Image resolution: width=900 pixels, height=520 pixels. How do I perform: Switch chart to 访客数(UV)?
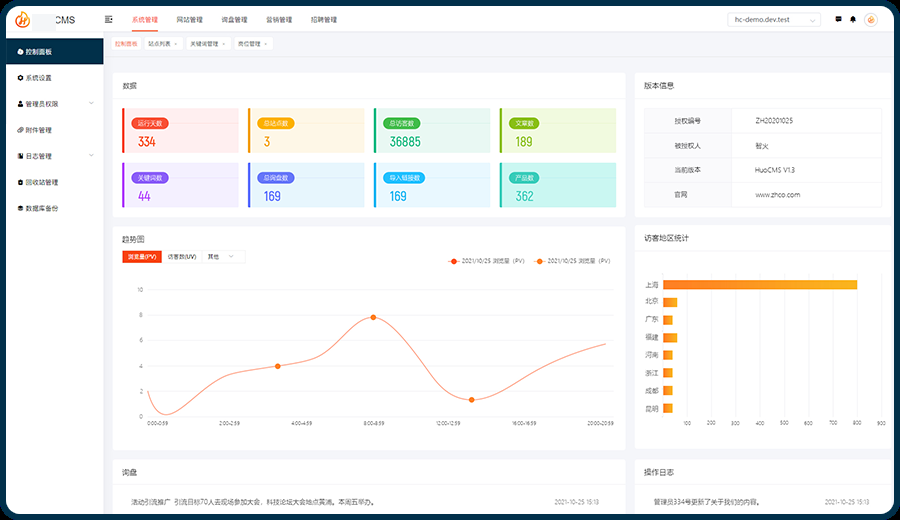coord(181,257)
